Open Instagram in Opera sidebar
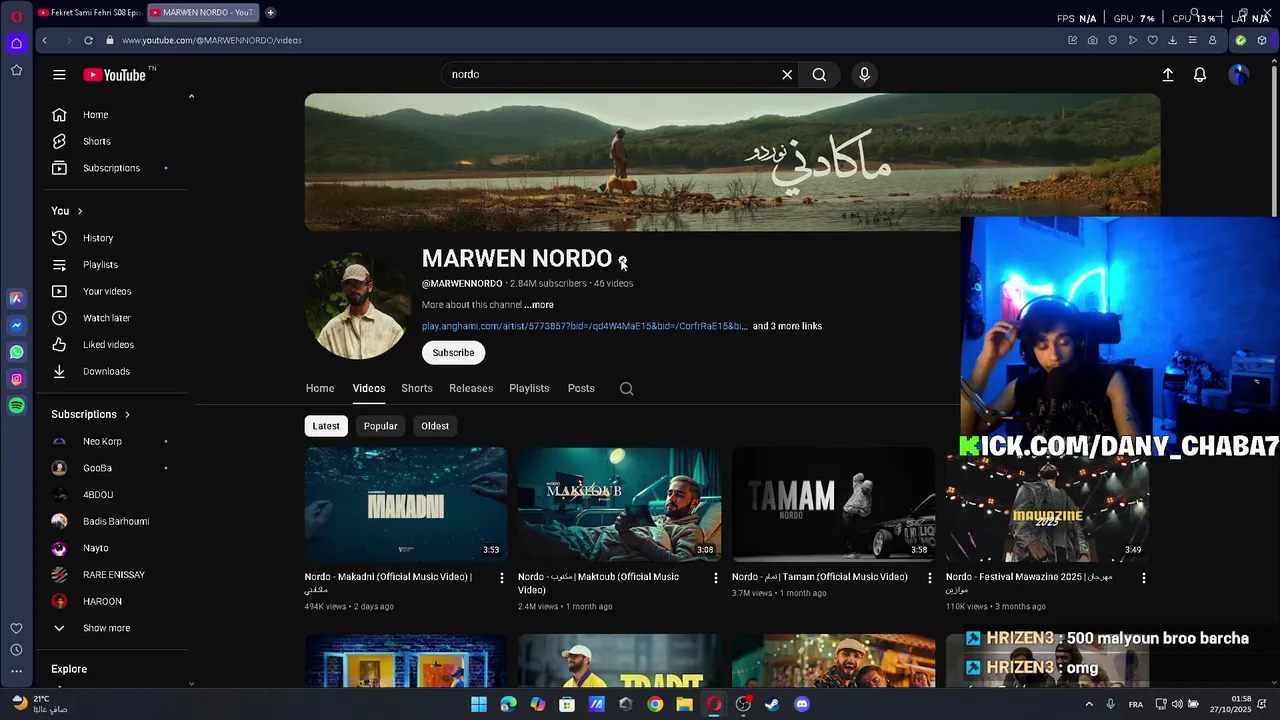Screen dimensions: 1280x720 pyautogui.click(x=16, y=379)
